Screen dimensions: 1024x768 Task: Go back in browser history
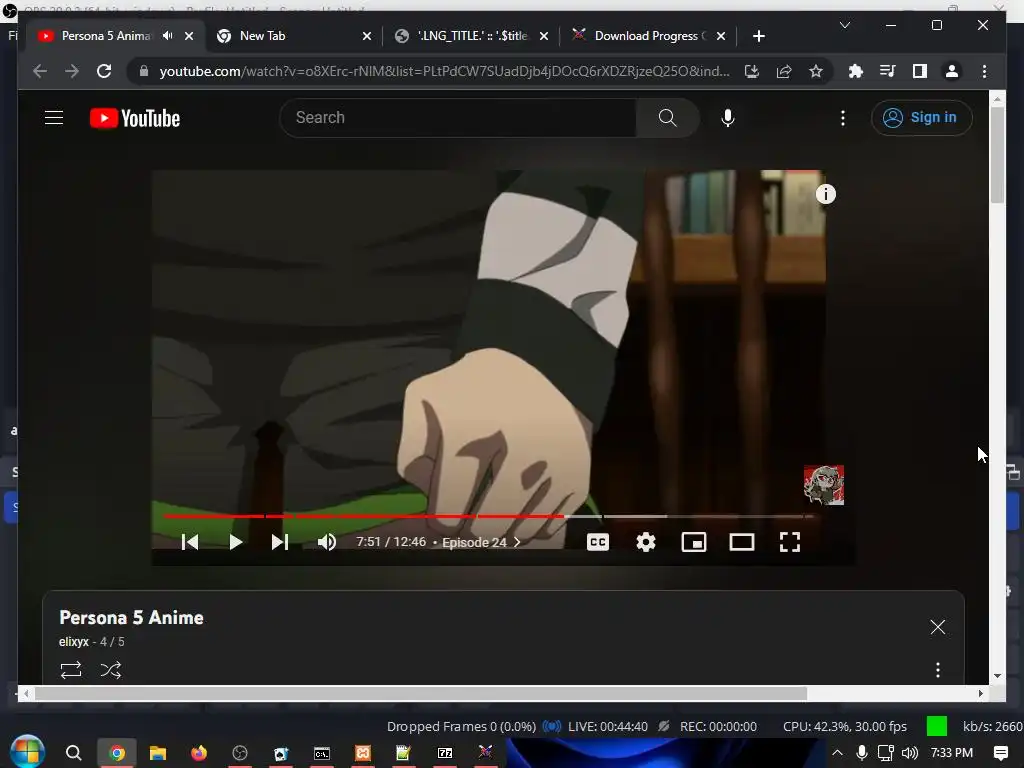click(x=40, y=71)
